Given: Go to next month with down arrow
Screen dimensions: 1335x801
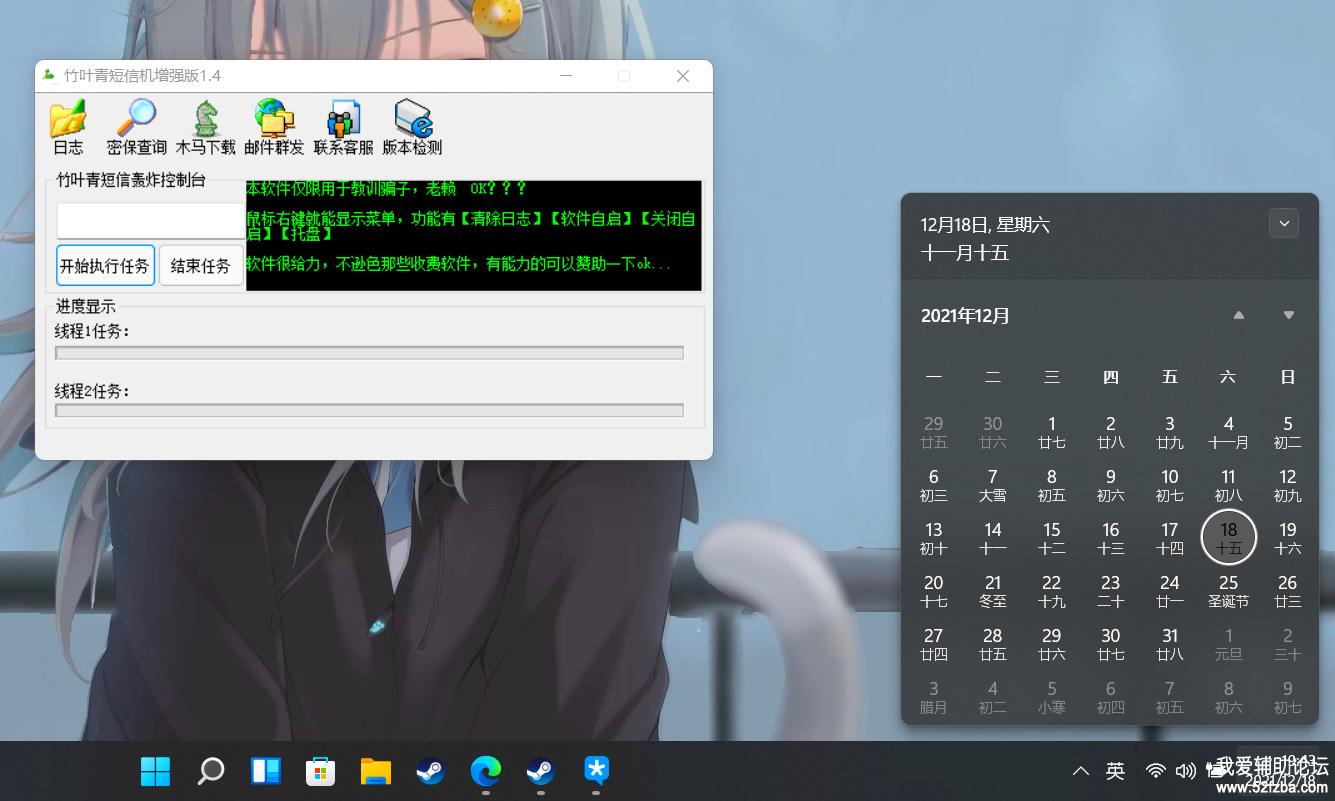Looking at the screenshot, I should pos(1289,316).
